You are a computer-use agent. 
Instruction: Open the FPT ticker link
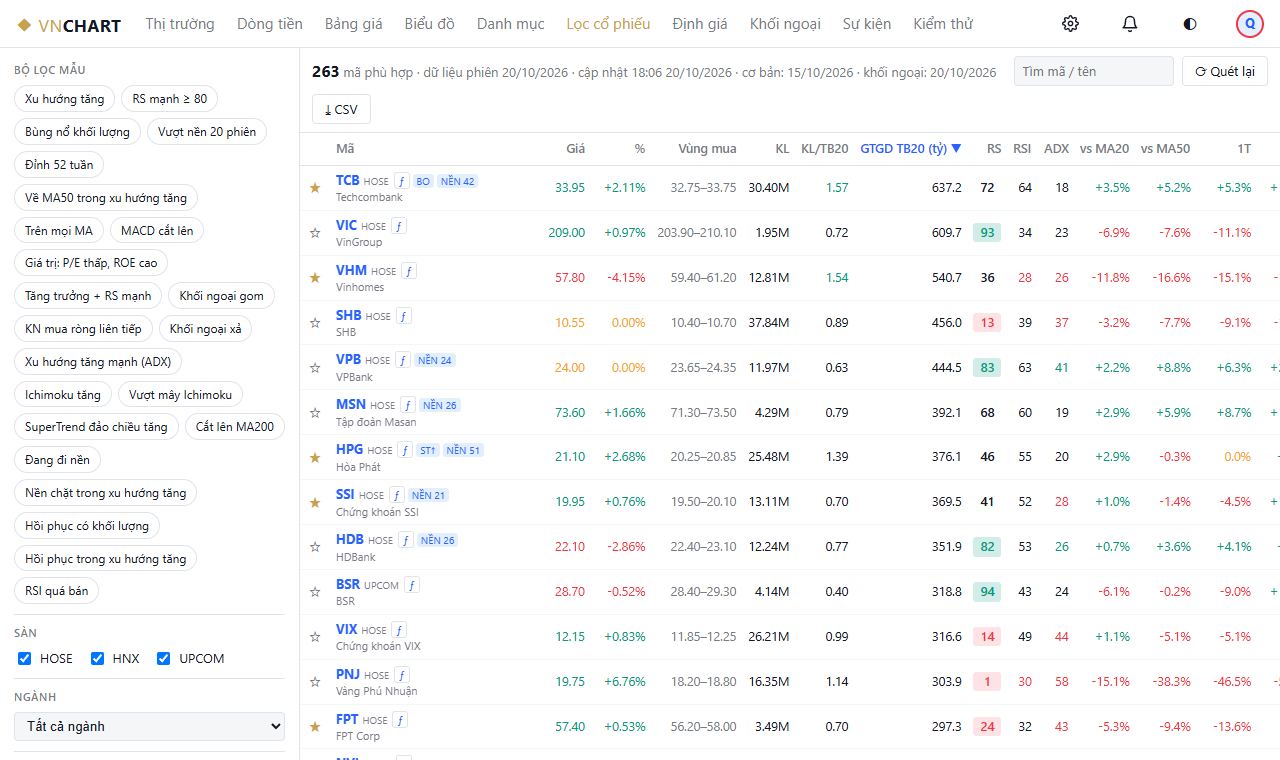pyautogui.click(x=347, y=719)
